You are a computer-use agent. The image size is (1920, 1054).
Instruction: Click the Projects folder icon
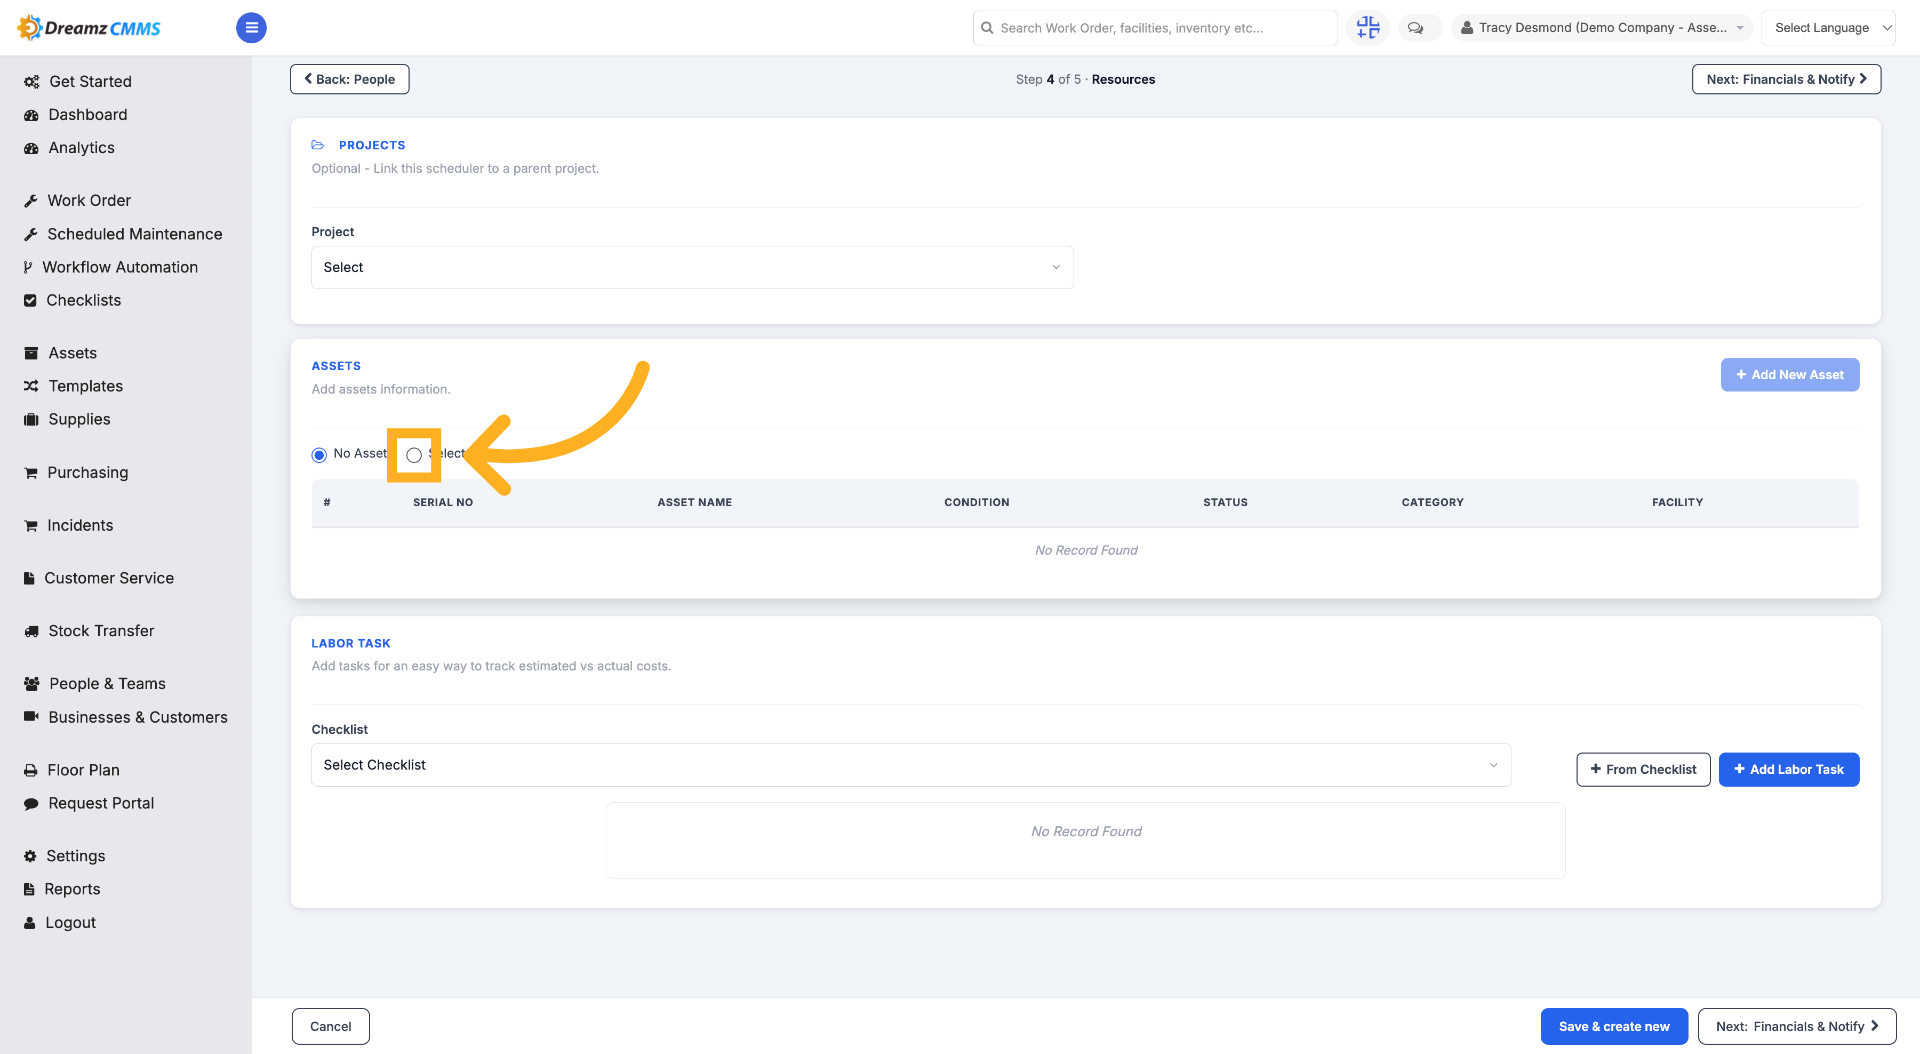coord(318,145)
